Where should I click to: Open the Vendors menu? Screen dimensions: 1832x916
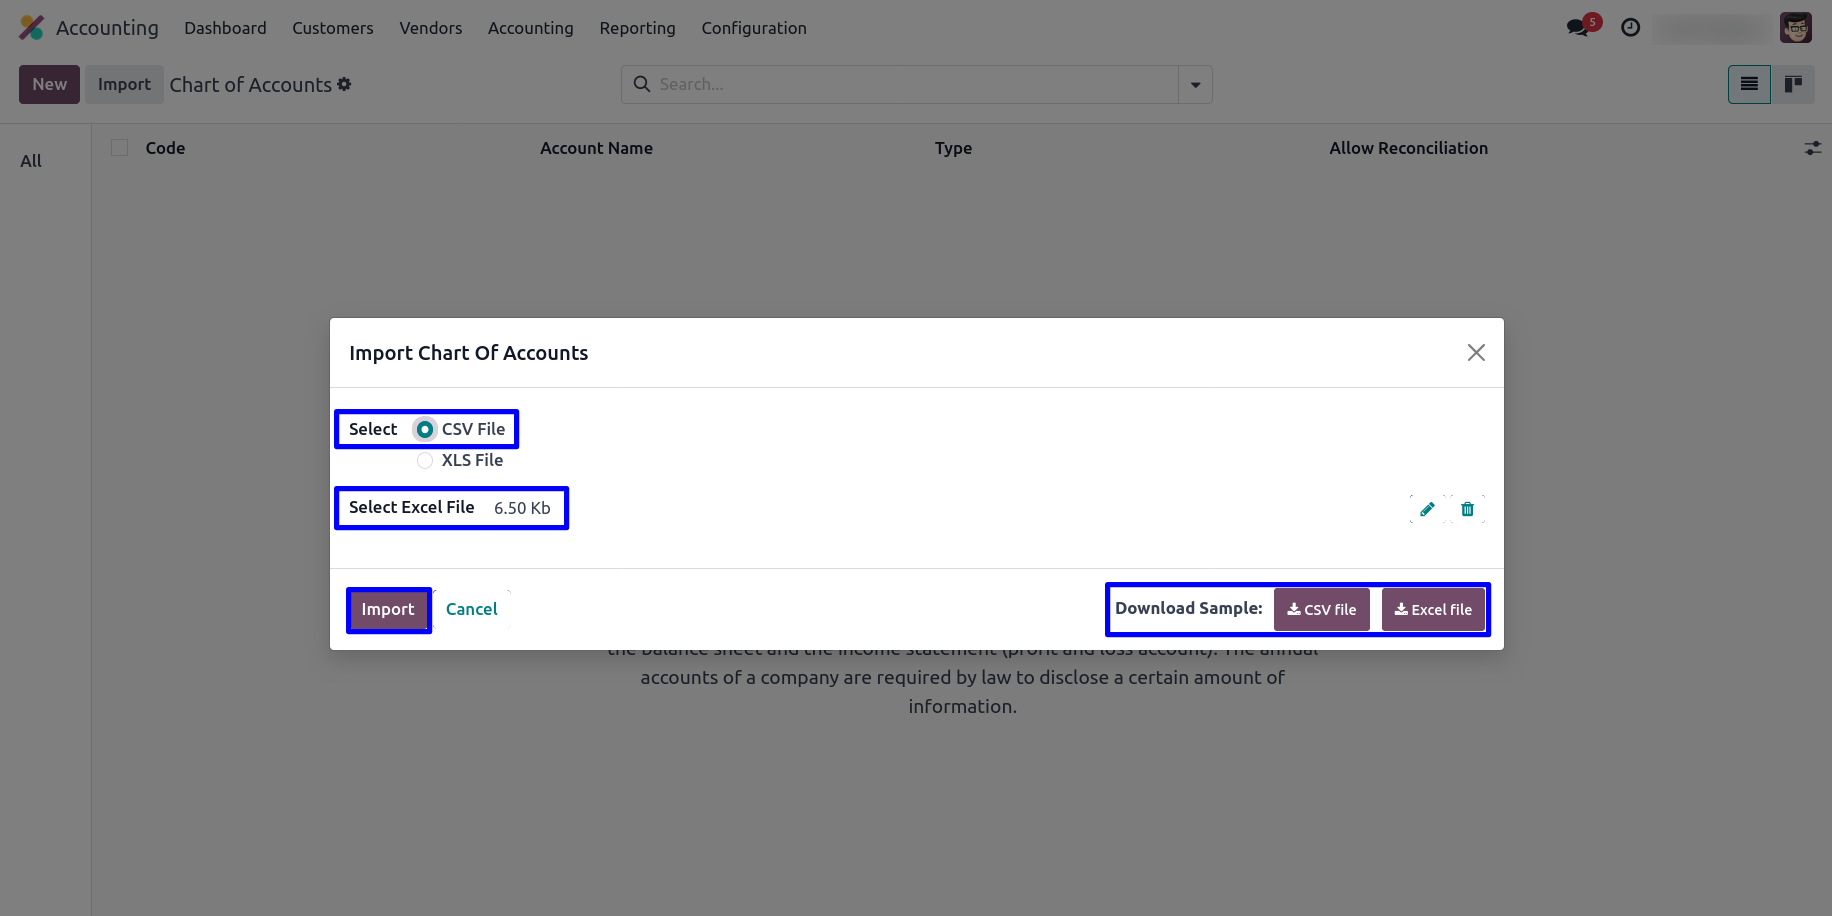tap(430, 28)
